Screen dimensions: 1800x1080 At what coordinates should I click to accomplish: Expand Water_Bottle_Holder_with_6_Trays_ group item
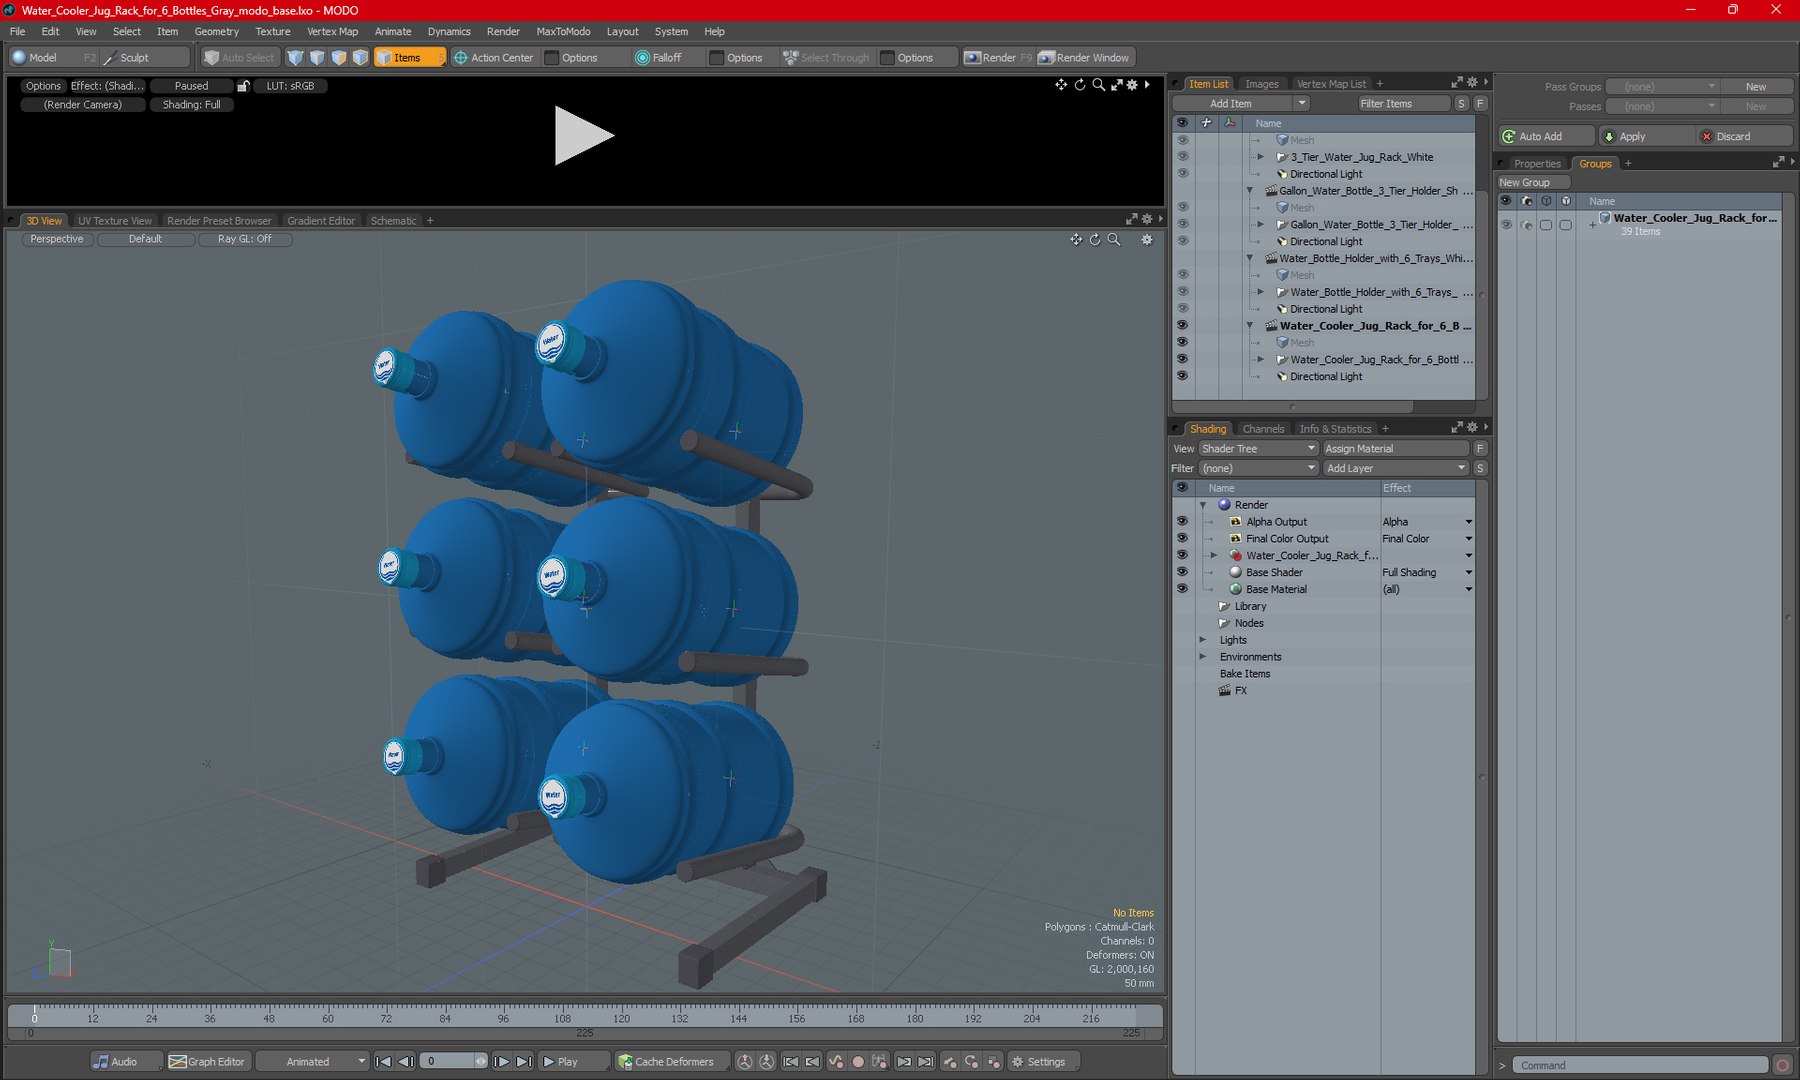pos(1261,292)
